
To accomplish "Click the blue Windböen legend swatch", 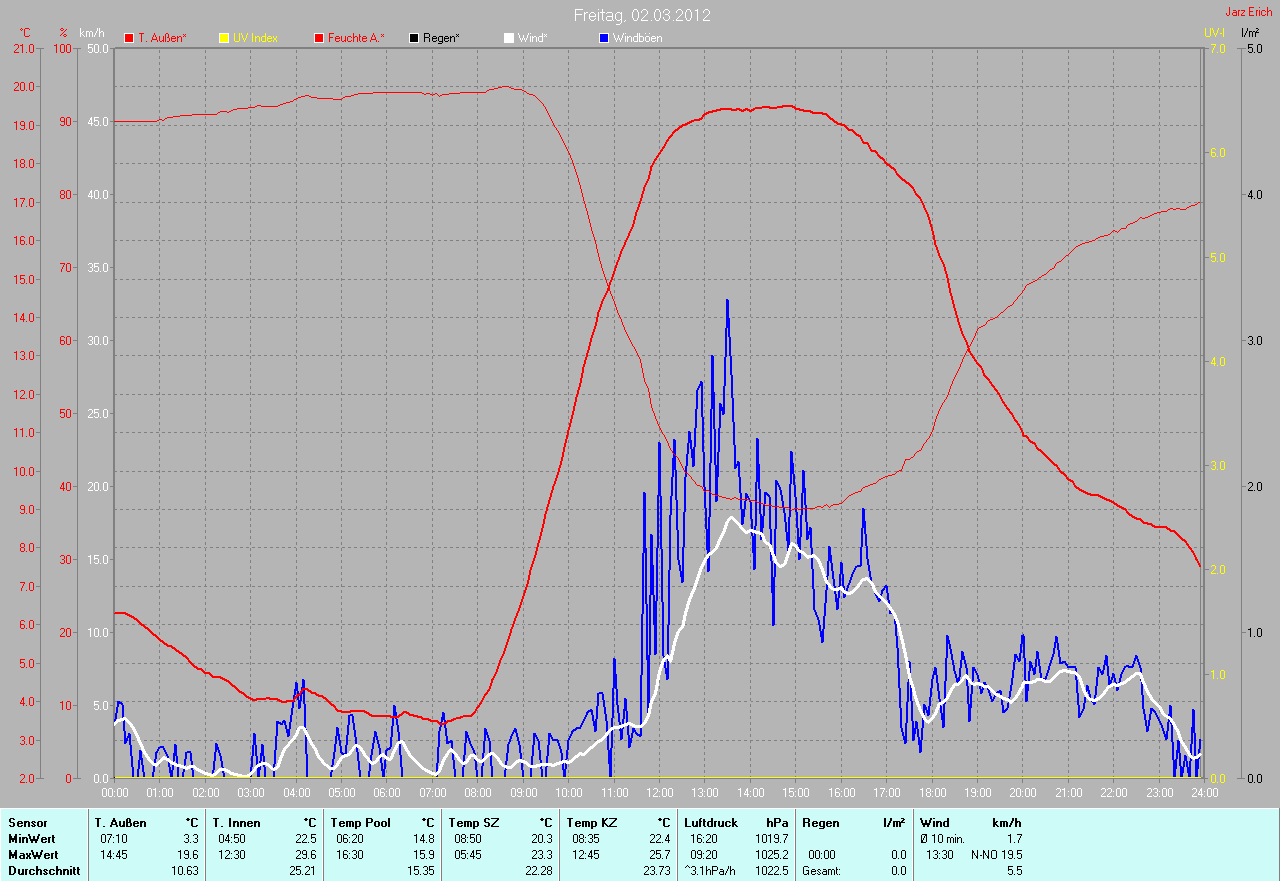I will pyautogui.click(x=604, y=38).
